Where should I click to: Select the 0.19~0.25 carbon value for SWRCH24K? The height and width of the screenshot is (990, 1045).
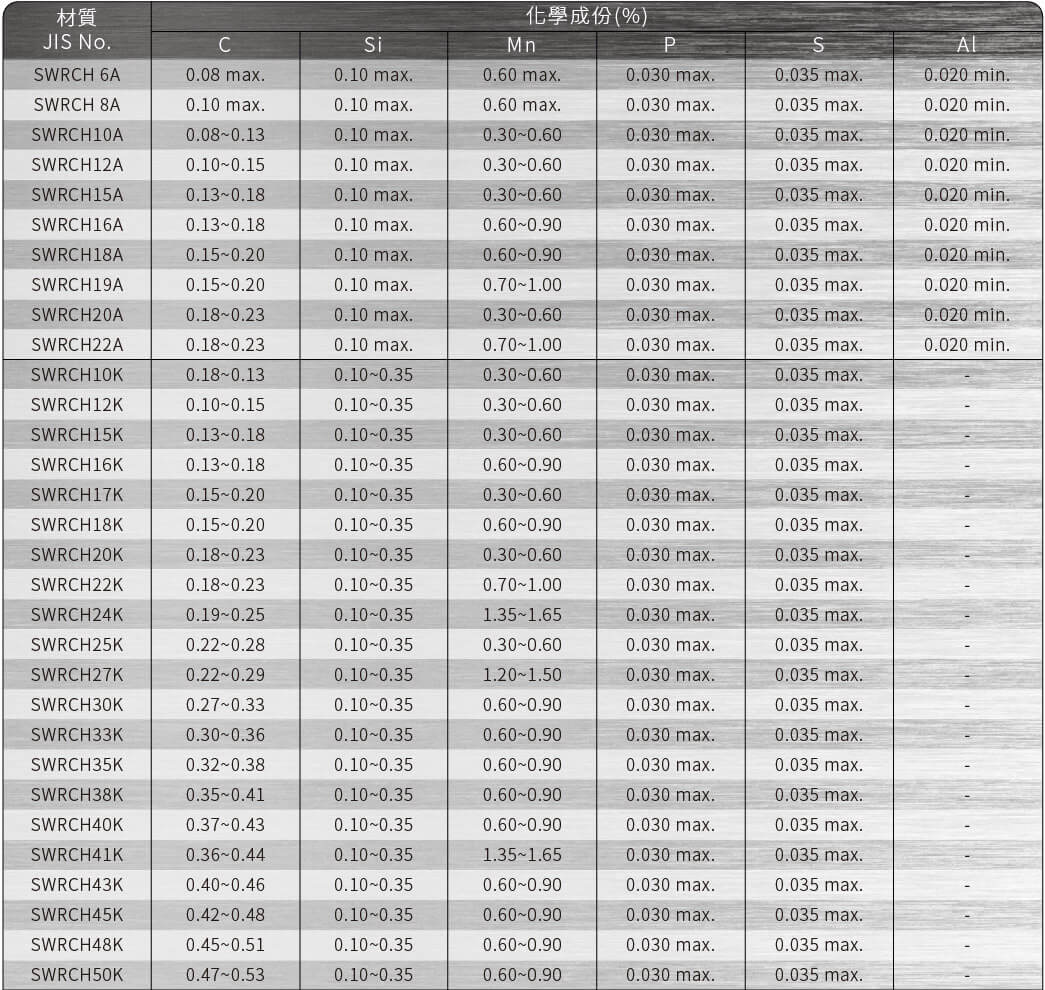point(225,615)
